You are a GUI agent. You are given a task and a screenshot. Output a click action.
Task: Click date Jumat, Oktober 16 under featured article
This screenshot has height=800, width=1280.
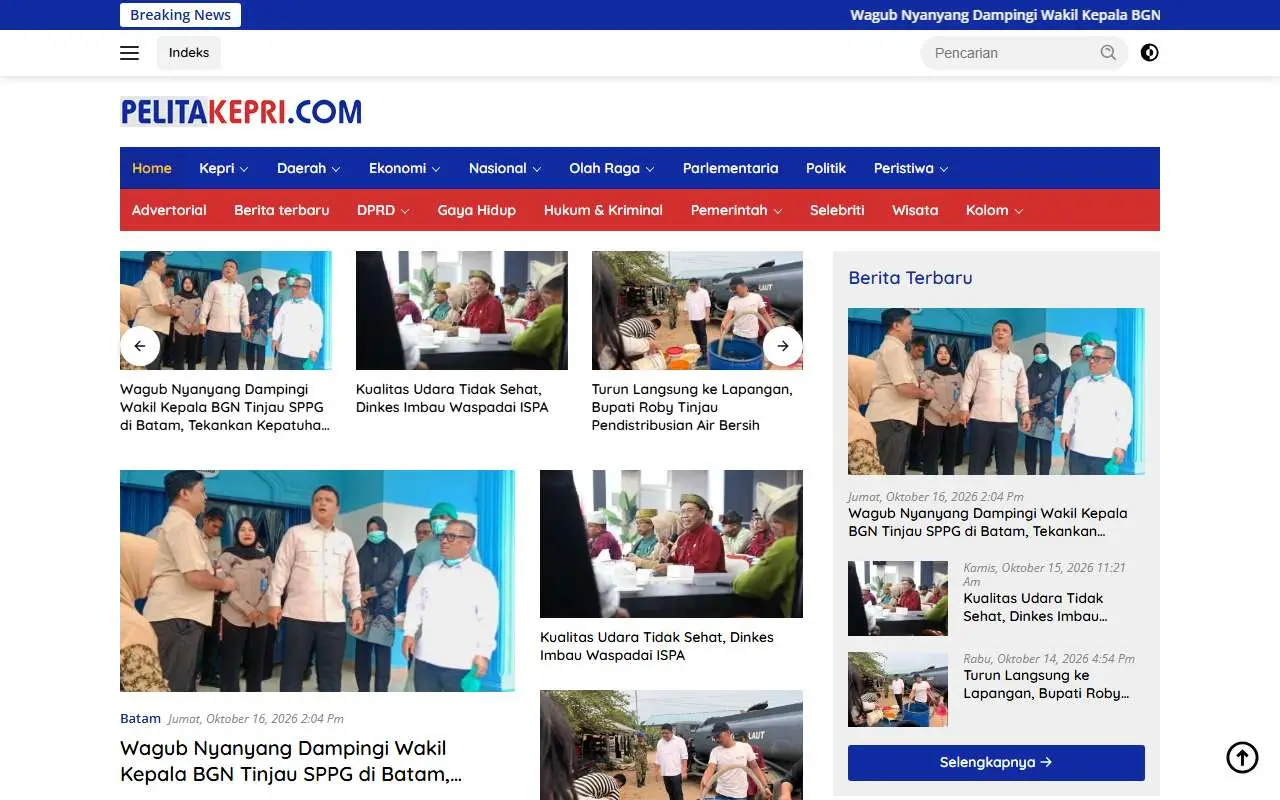tap(256, 718)
